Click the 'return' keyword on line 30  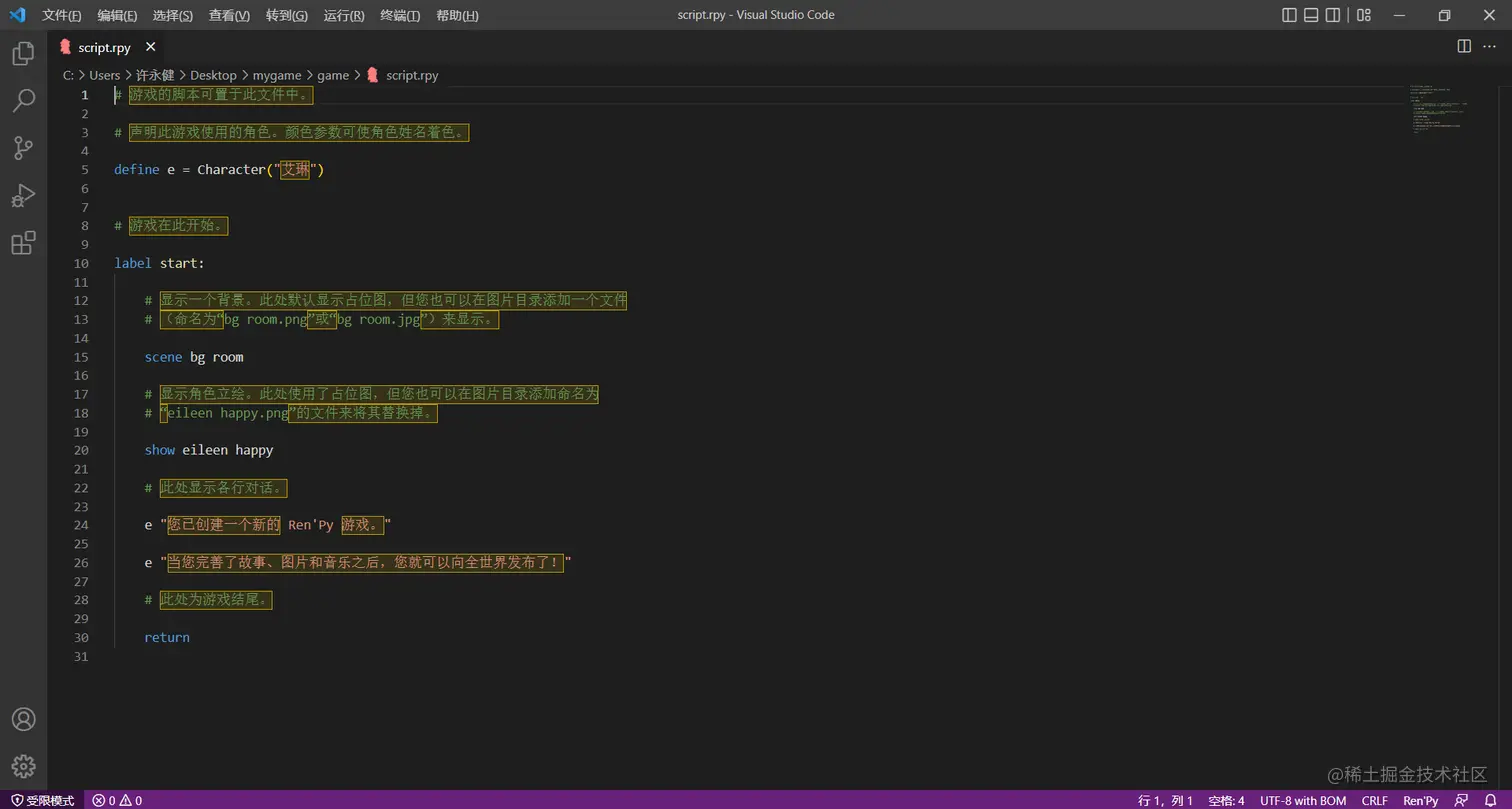point(167,637)
